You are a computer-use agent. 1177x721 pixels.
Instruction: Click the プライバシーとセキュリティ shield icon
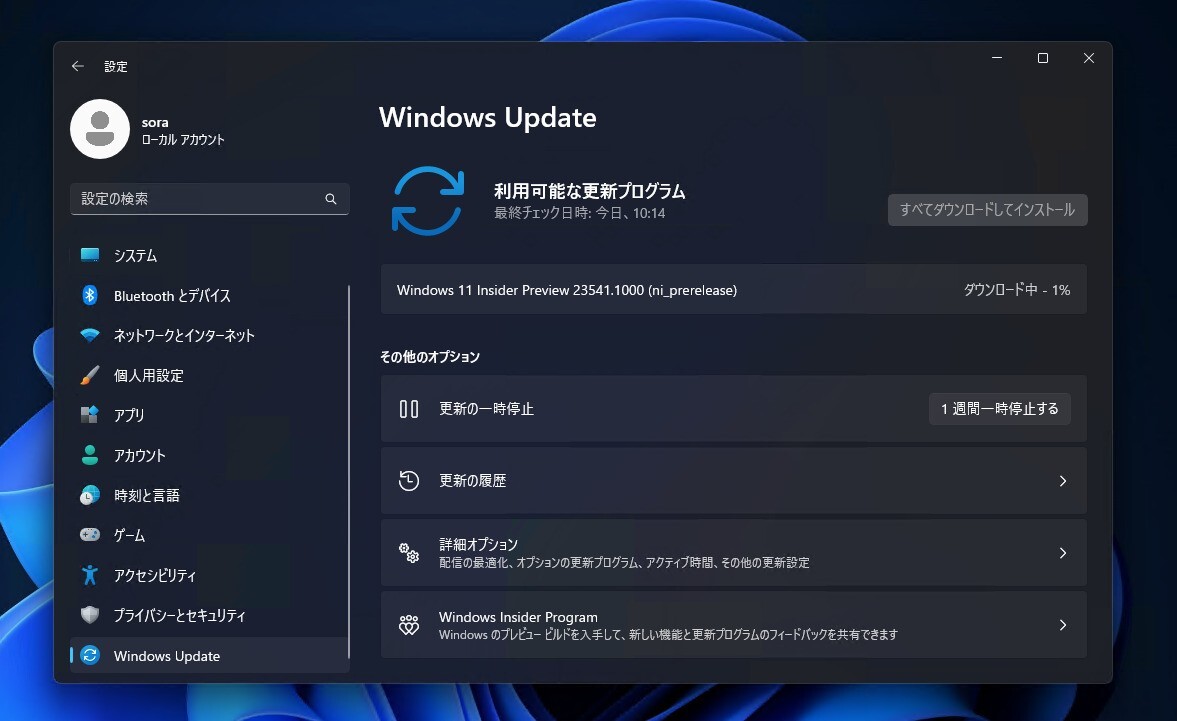pyautogui.click(x=88, y=615)
